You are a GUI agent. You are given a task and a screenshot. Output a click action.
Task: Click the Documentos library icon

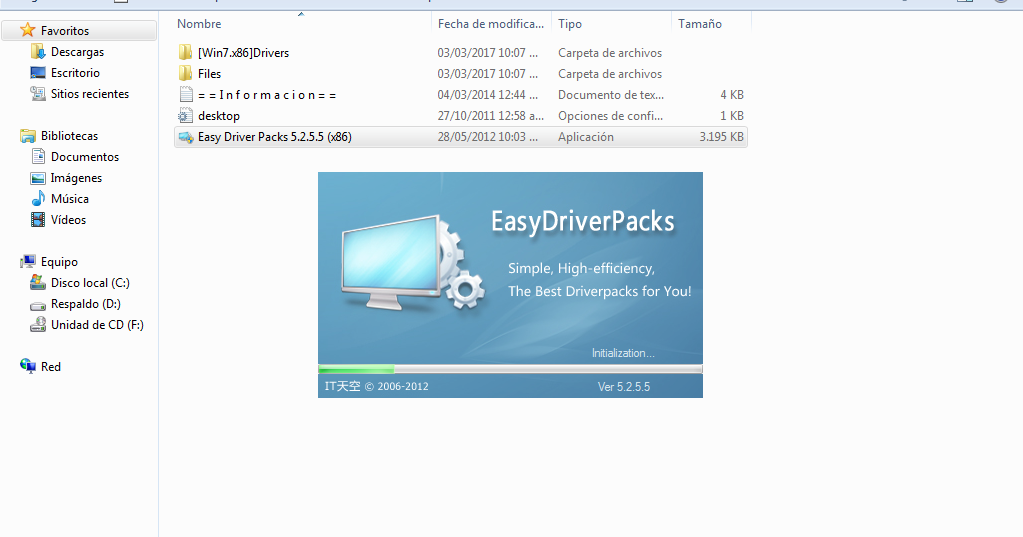coord(38,157)
